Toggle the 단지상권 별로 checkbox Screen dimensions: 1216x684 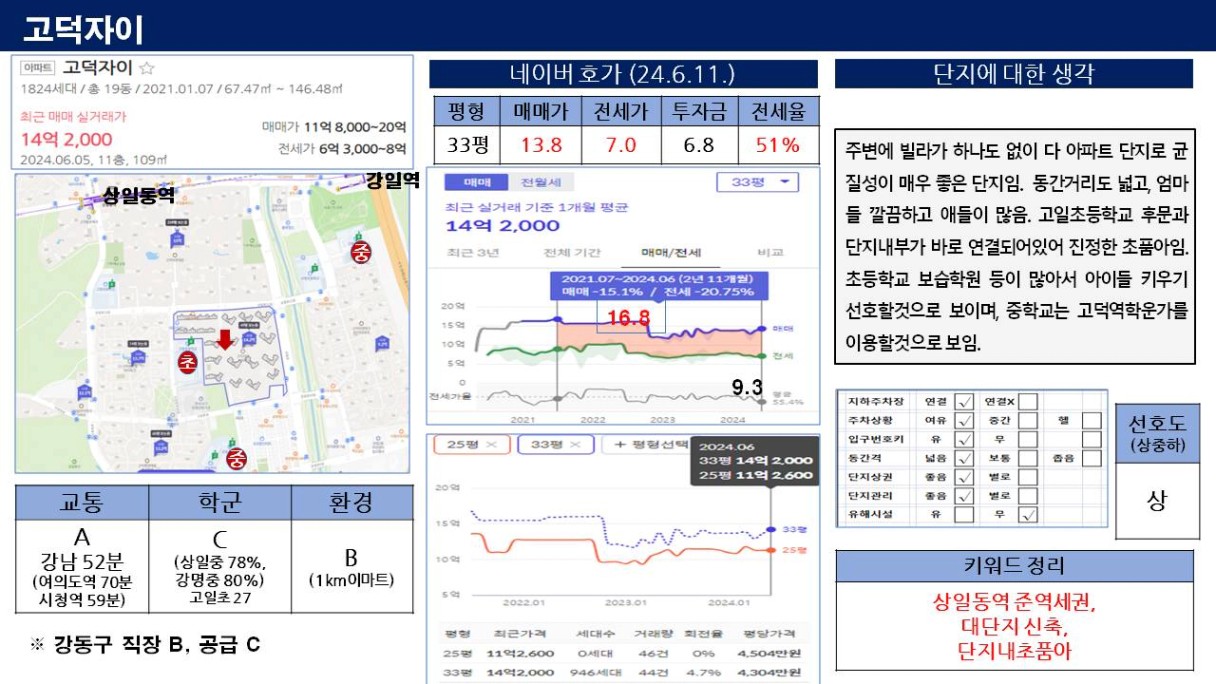click(1028, 477)
